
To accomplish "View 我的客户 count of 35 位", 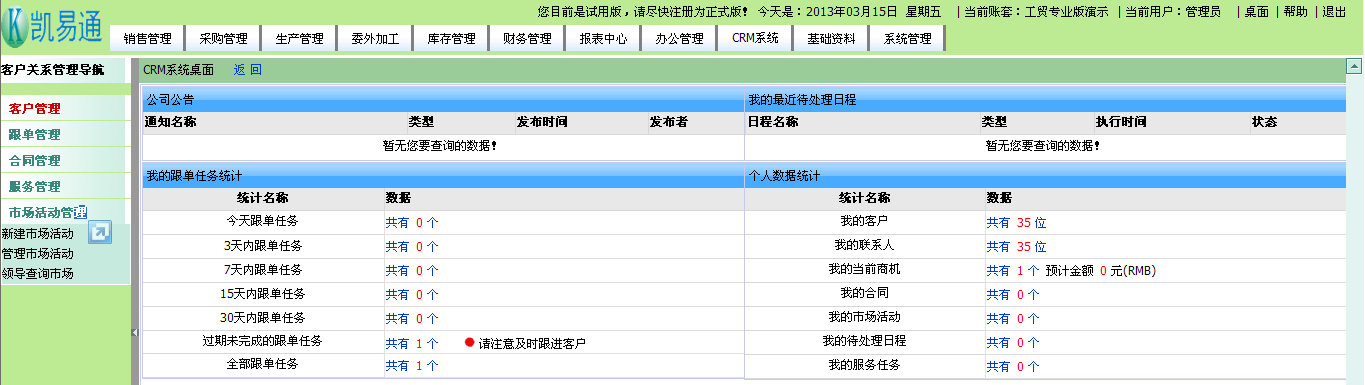I will click(x=1016, y=222).
